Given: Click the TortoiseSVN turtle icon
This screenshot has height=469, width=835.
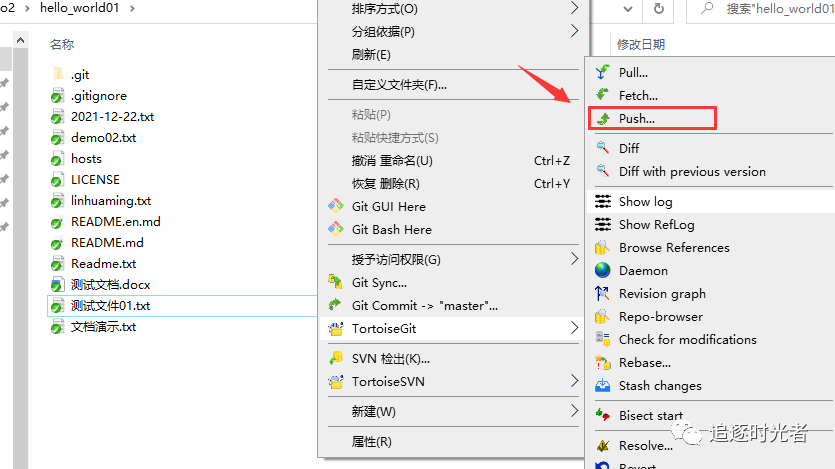Looking at the screenshot, I should [x=335, y=381].
